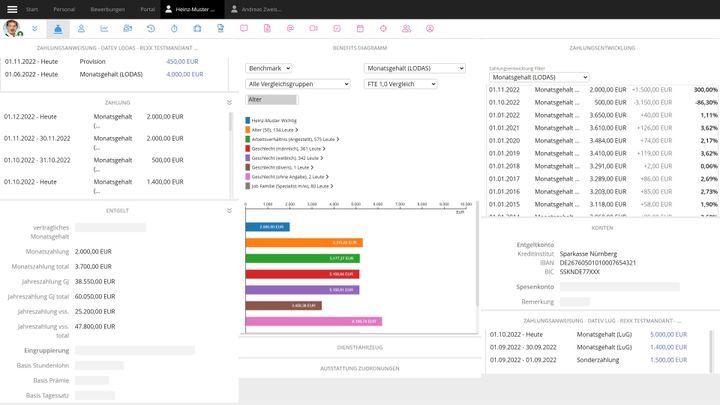Screen dimensions: 720x405
Task: Open the Alle Vergleichsgruppen dropdown
Action: point(298,84)
